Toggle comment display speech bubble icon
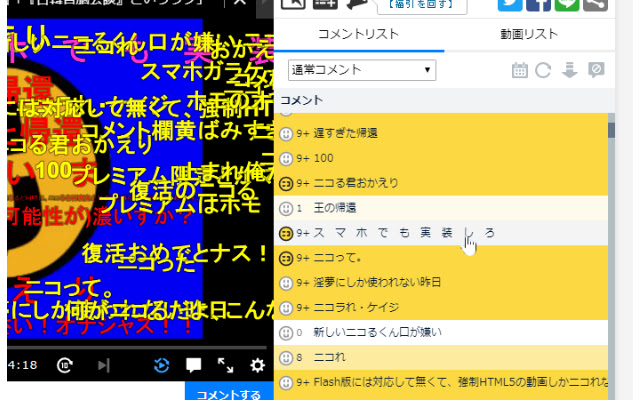The image size is (640, 400). coord(193,365)
